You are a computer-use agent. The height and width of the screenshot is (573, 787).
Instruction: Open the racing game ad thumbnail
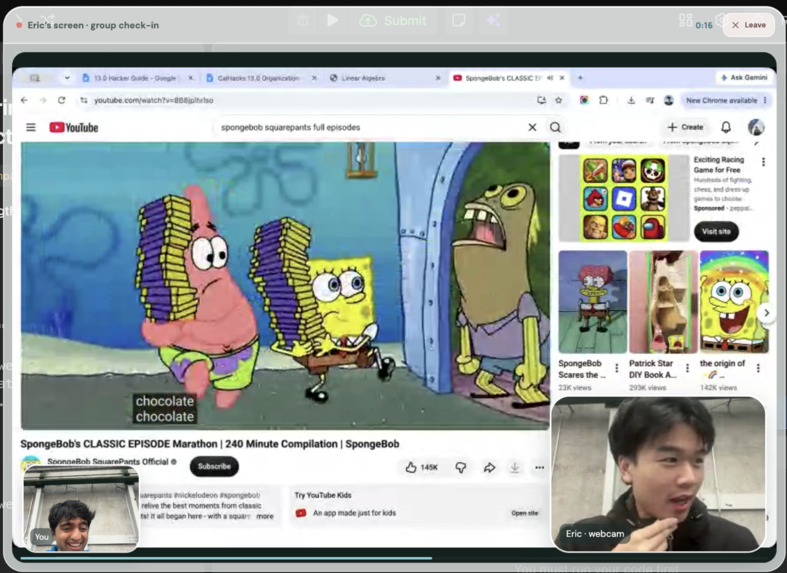pos(624,198)
